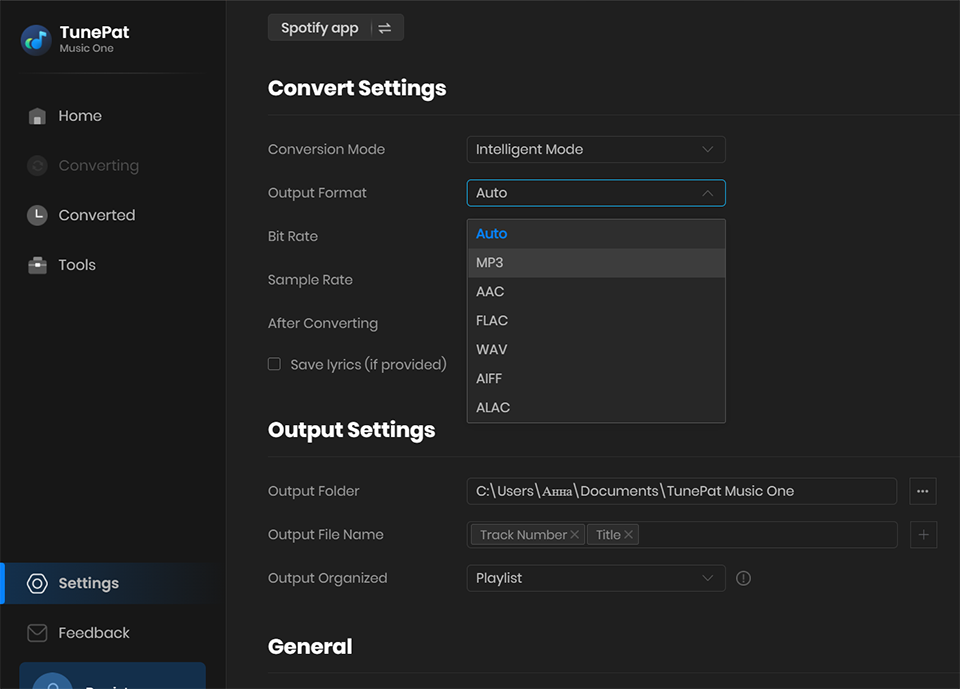Image resolution: width=960 pixels, height=689 pixels.
Task: Choose MP3 output format
Action: pos(596,263)
